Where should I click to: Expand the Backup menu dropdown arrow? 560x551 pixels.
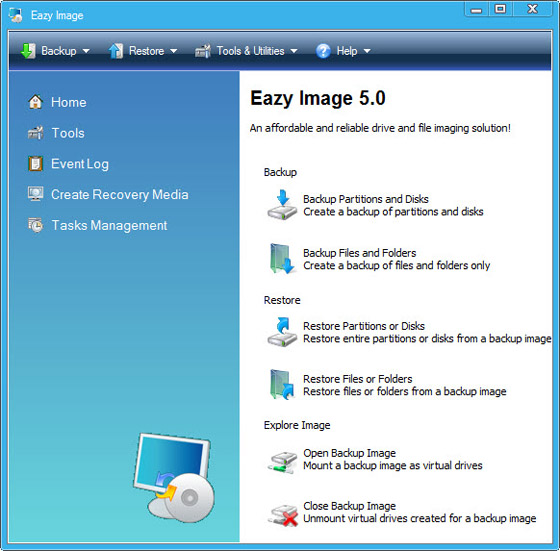[86, 51]
